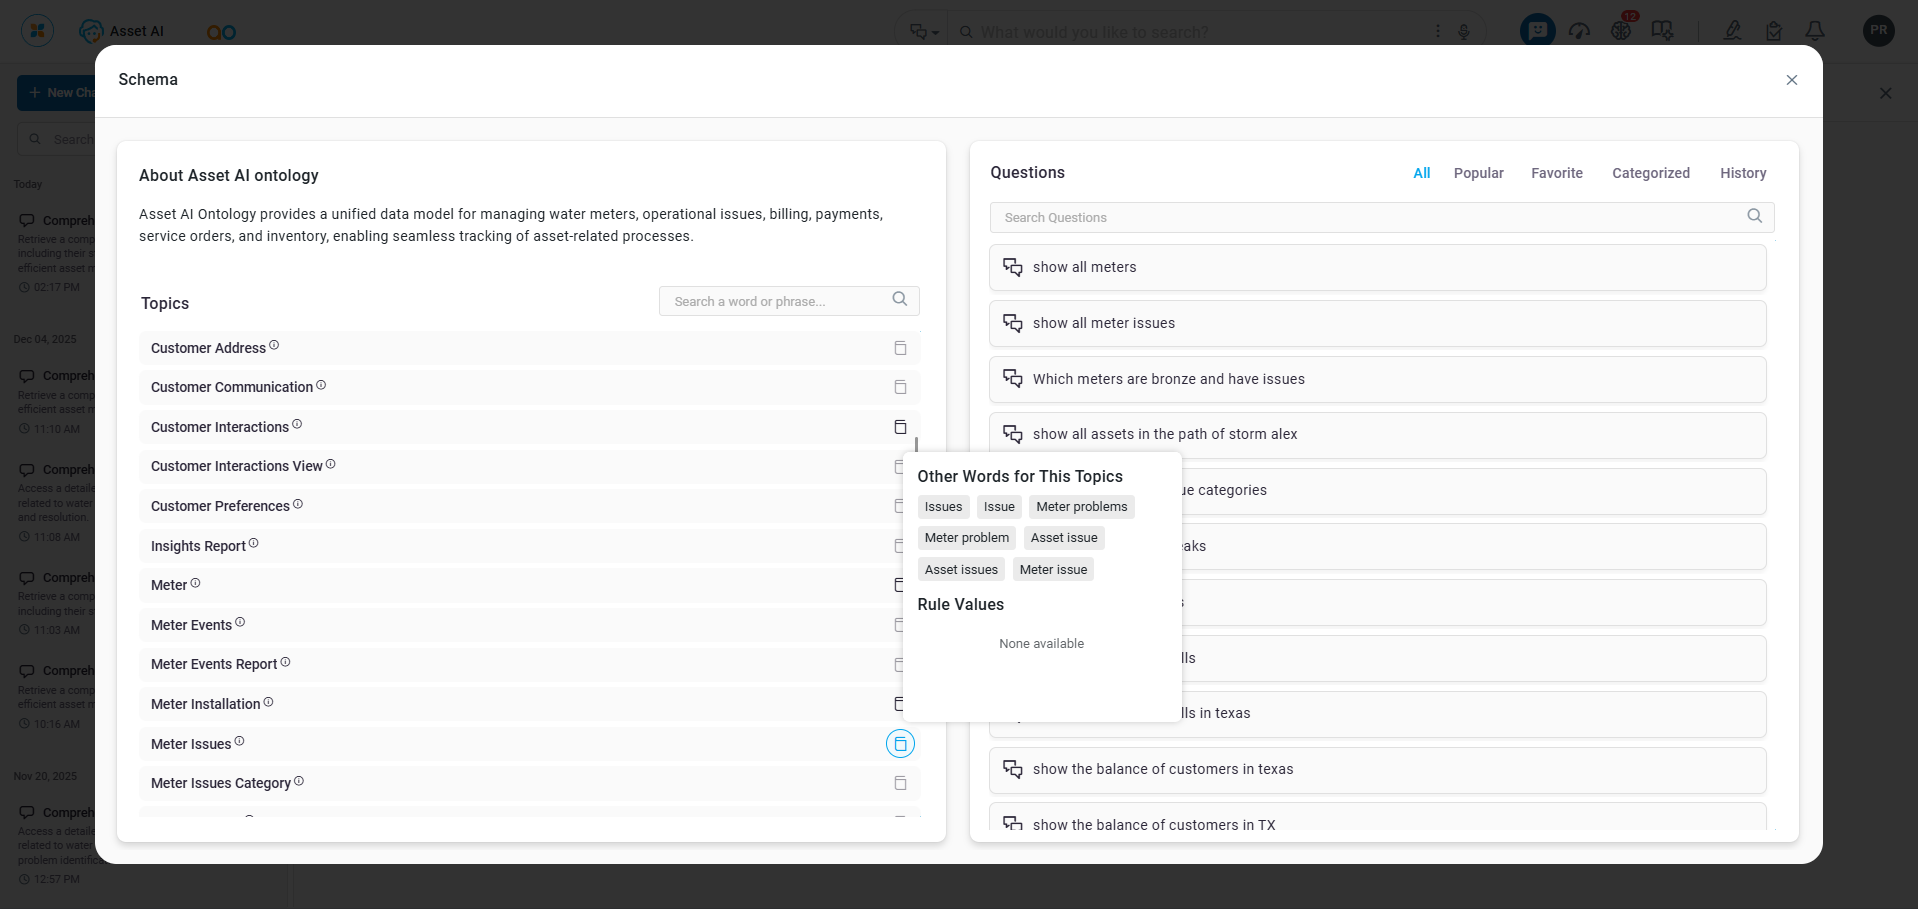Switch to the Popular questions tab
Viewport: 1918px width, 909px height.
click(1478, 173)
